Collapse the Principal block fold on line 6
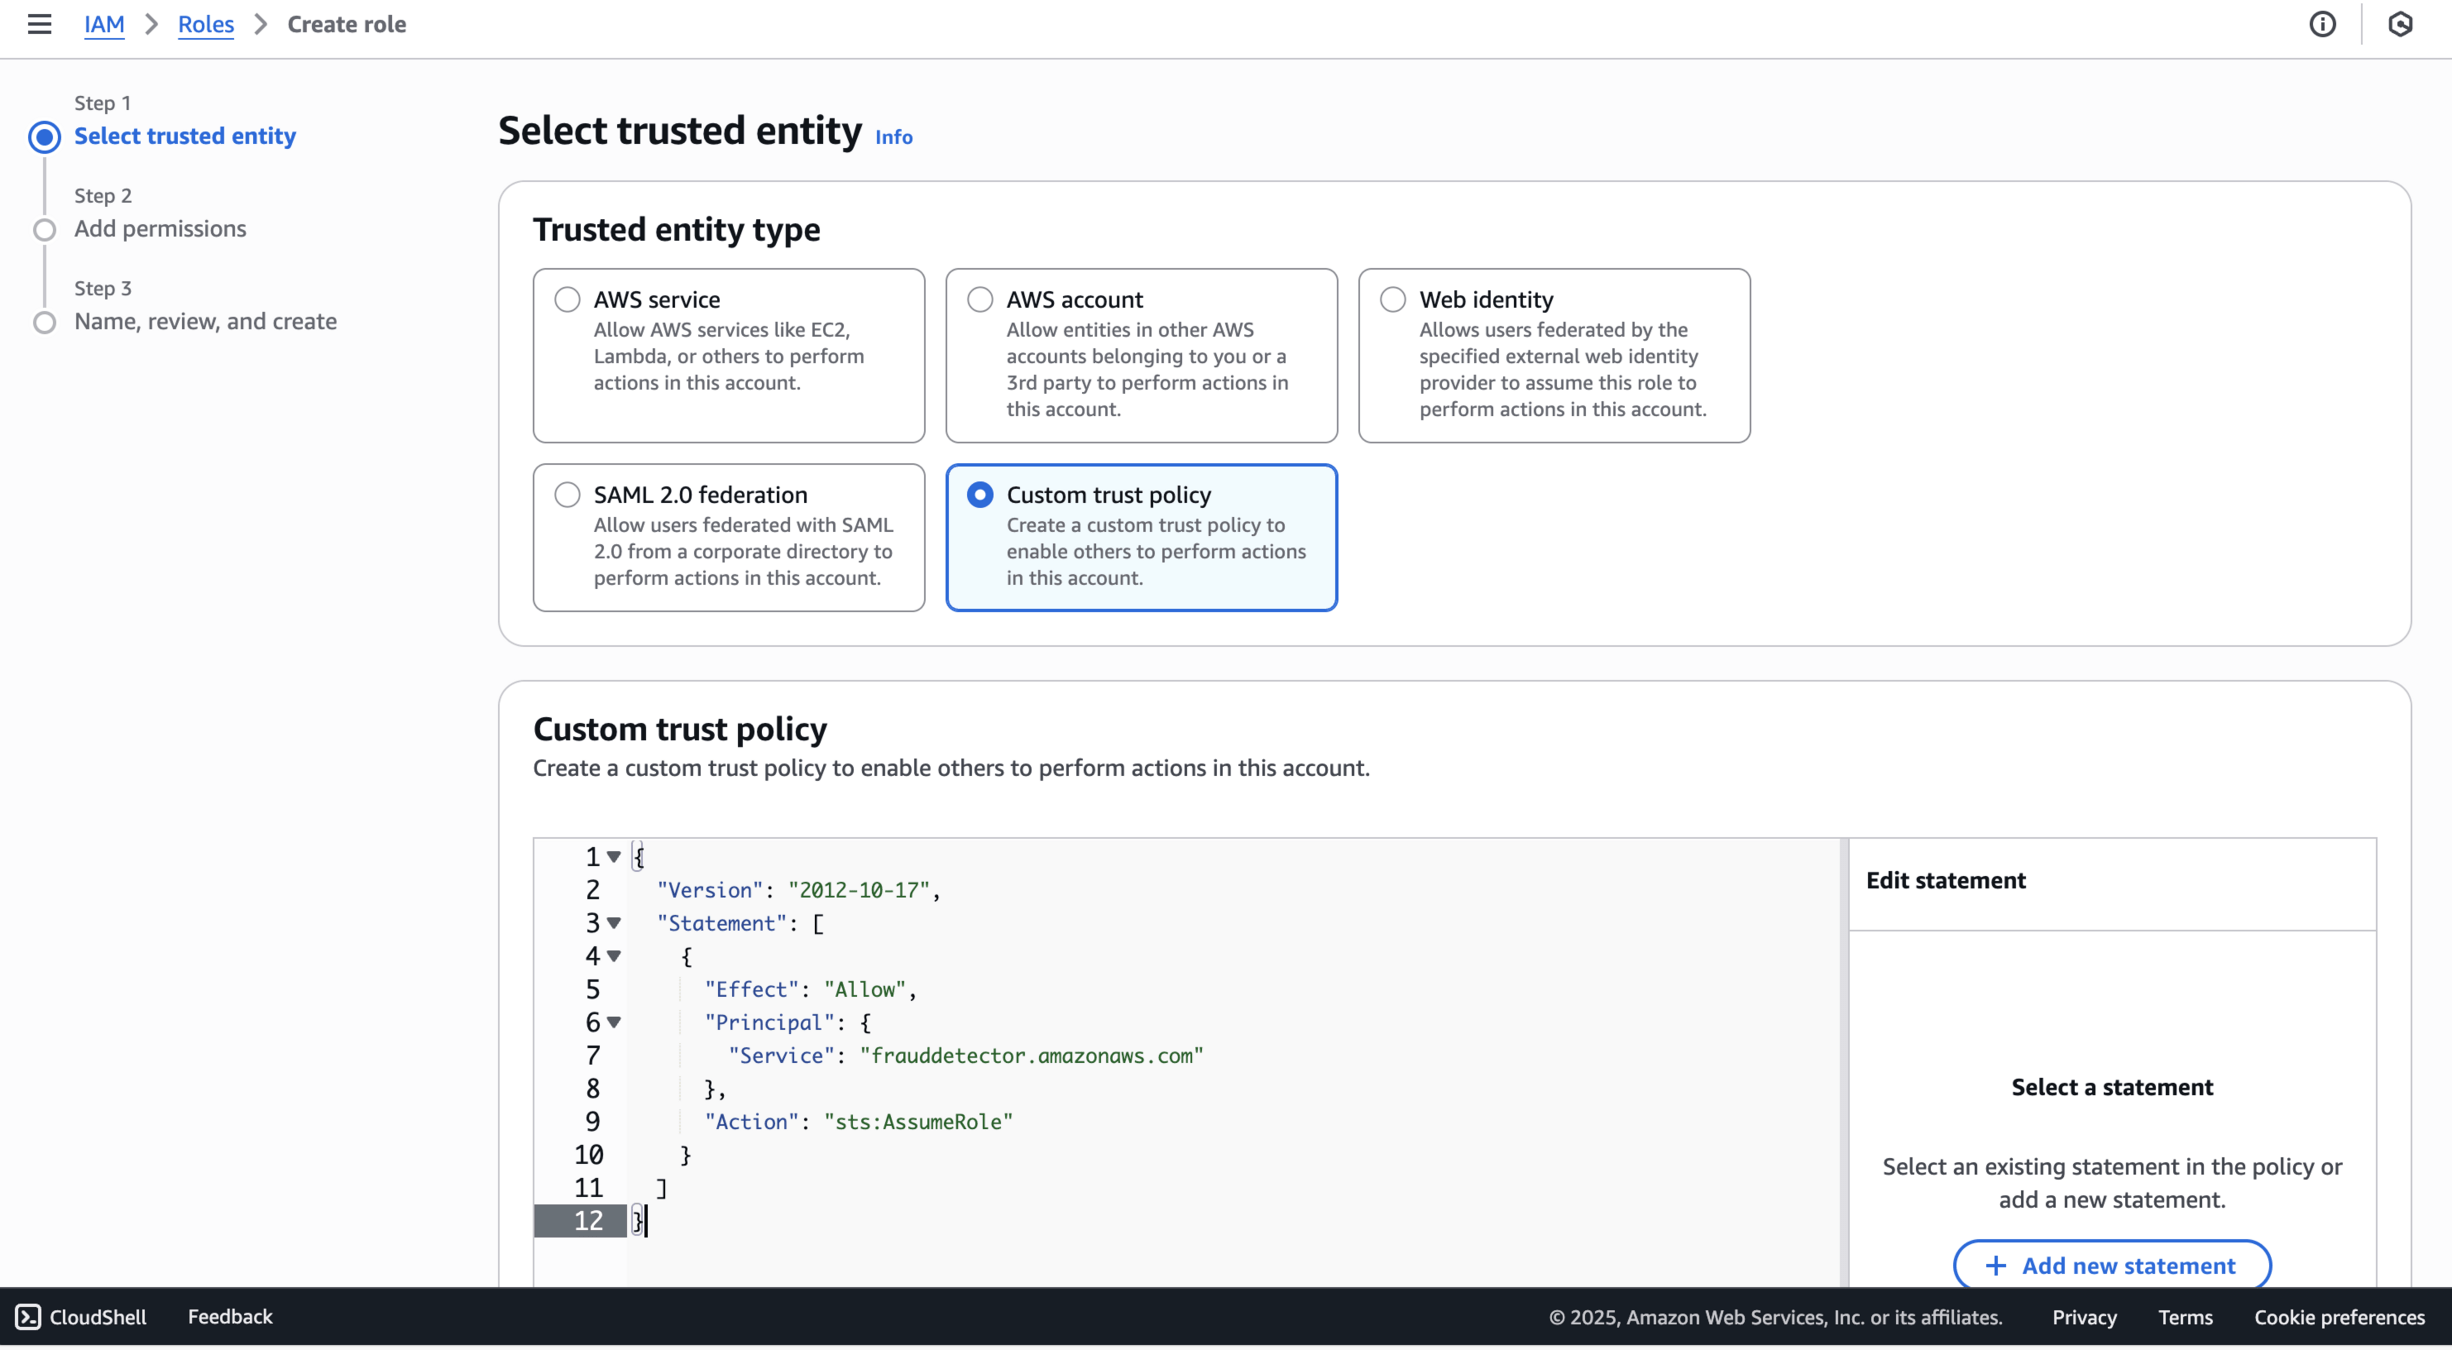The width and height of the screenshot is (2452, 1350). 614,1022
